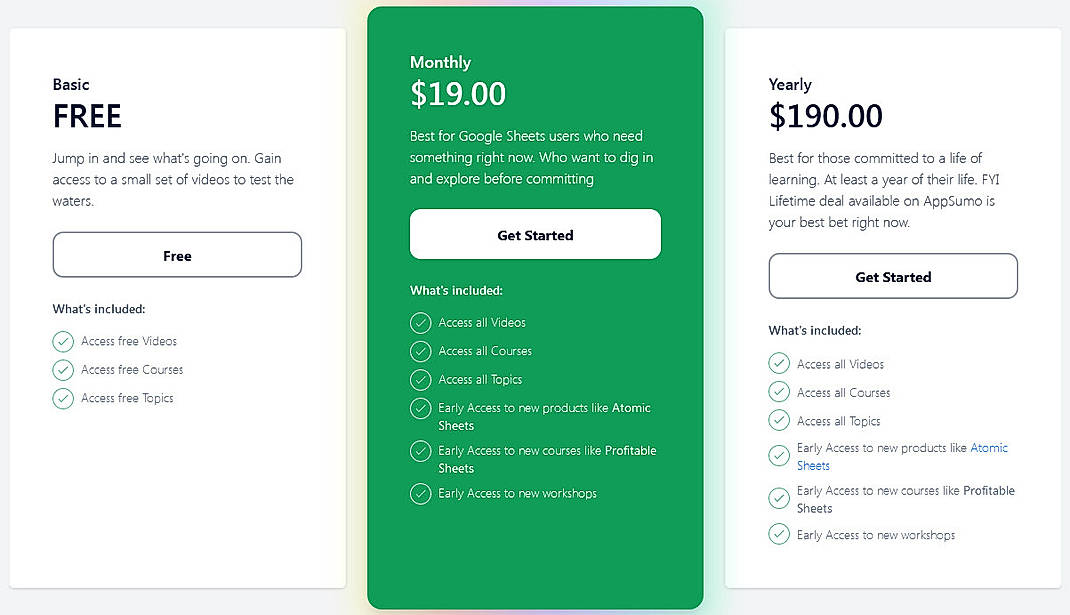1070x615 pixels.
Task: Click the Early Access to workshops check in Yearly
Action: [x=779, y=534]
